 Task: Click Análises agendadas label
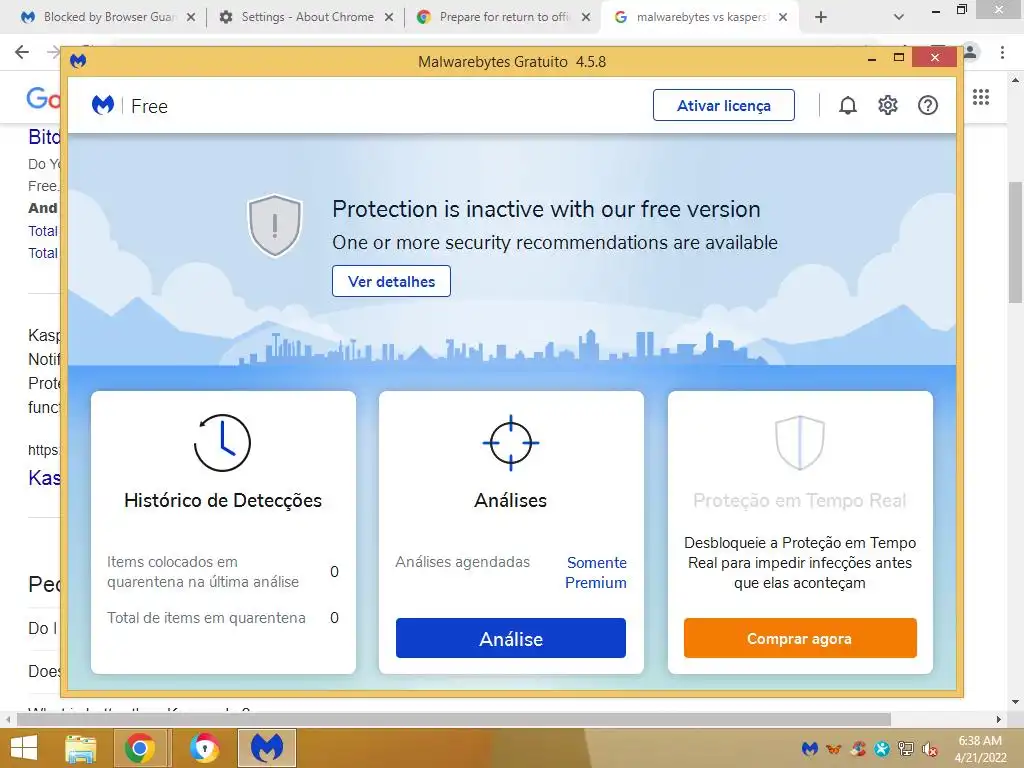462,562
